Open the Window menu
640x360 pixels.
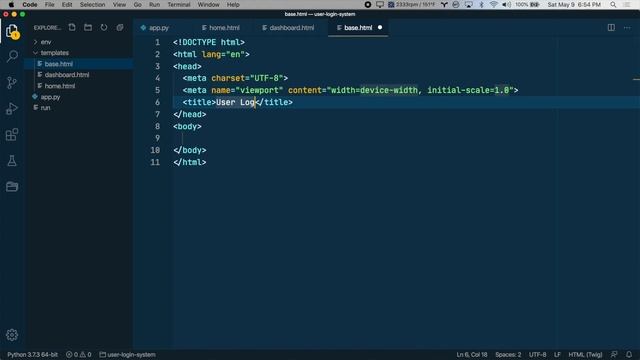208,4
